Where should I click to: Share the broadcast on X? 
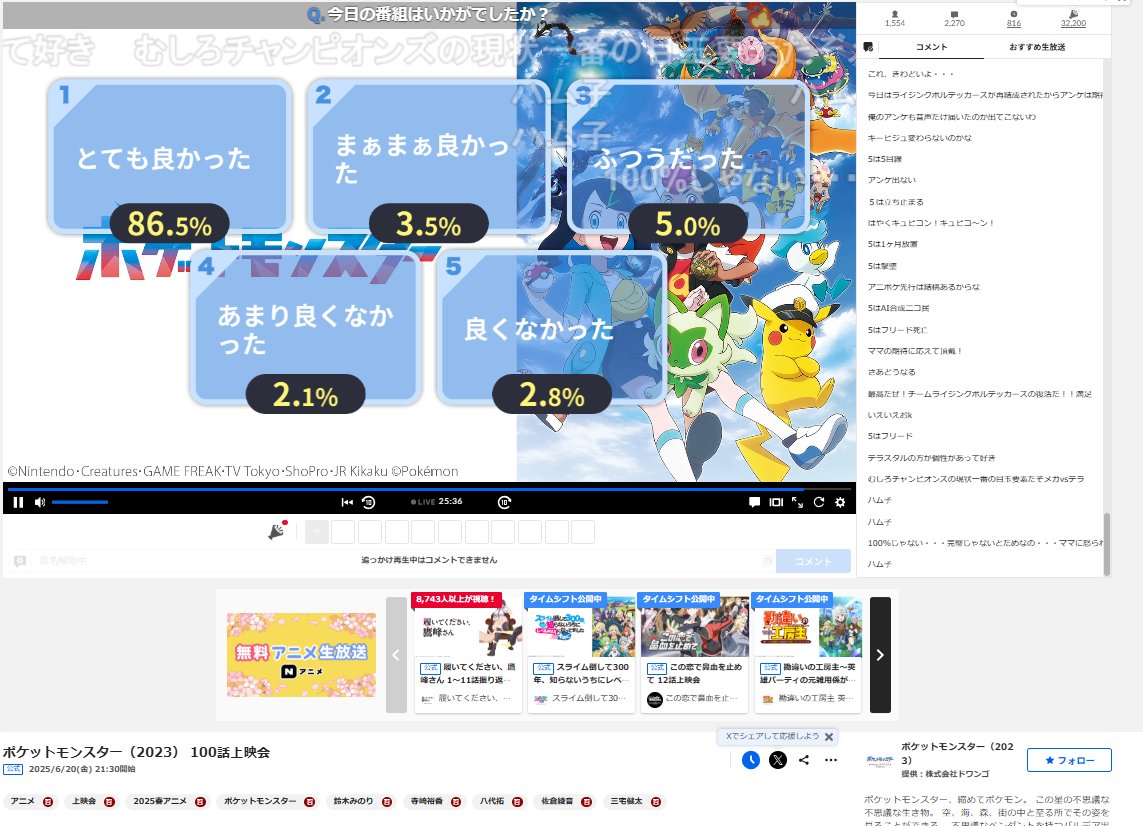click(778, 760)
